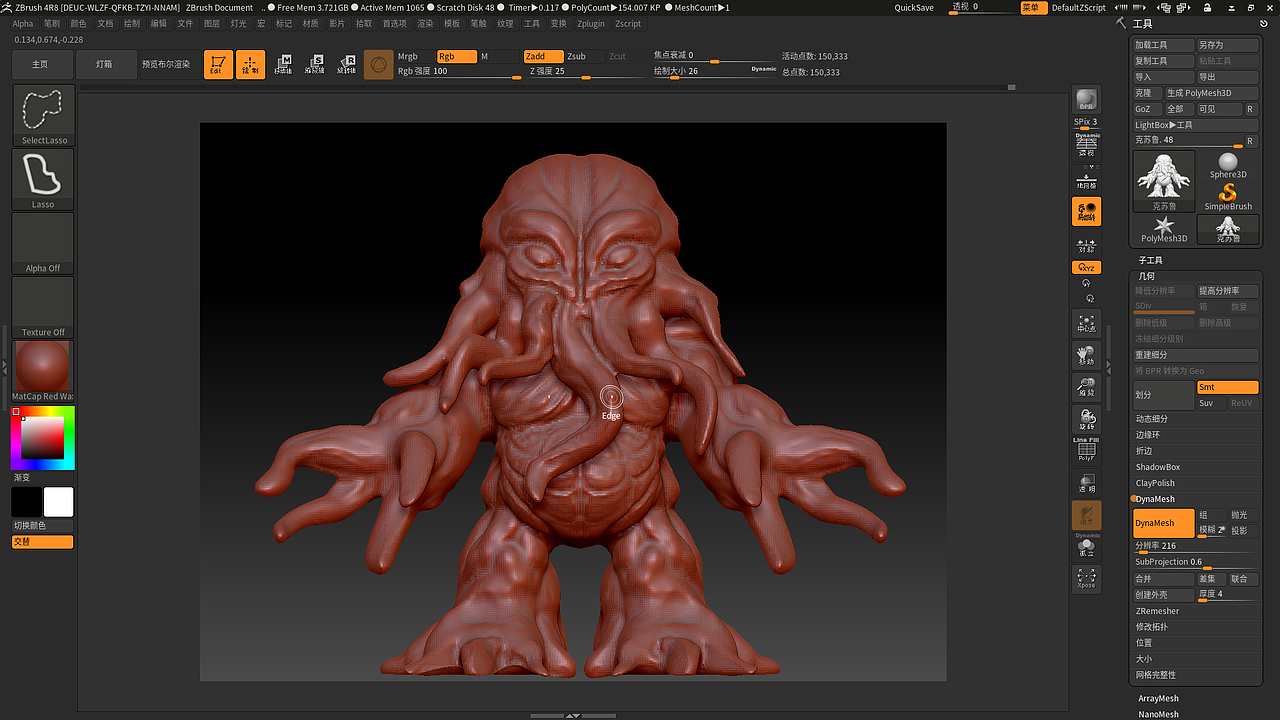
Task: Activate the XYZ symmetry icon
Action: click(1086, 267)
